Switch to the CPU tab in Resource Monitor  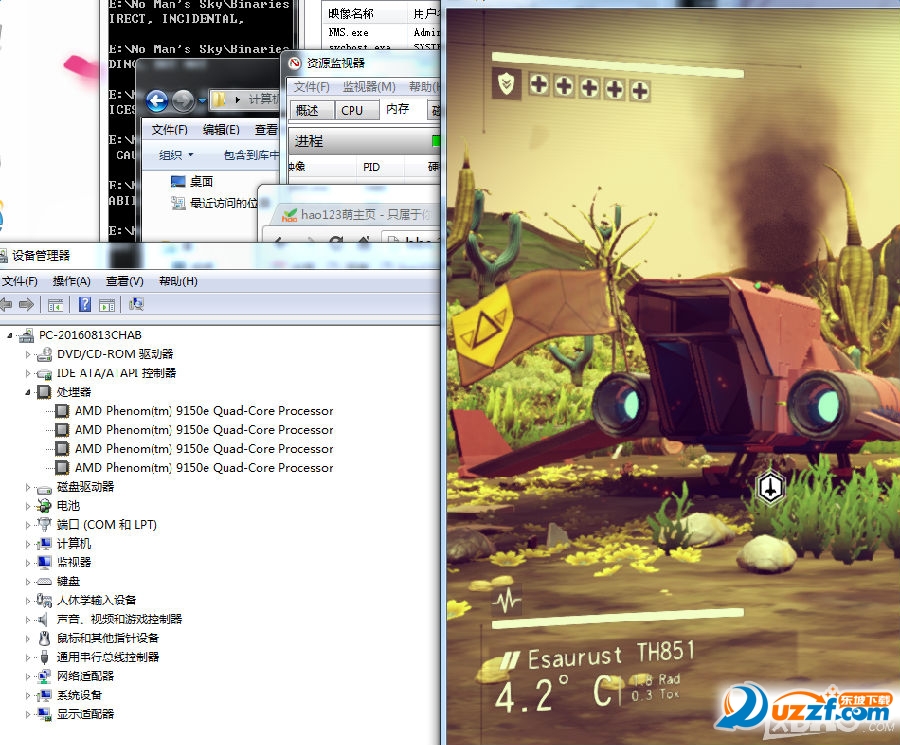point(356,110)
